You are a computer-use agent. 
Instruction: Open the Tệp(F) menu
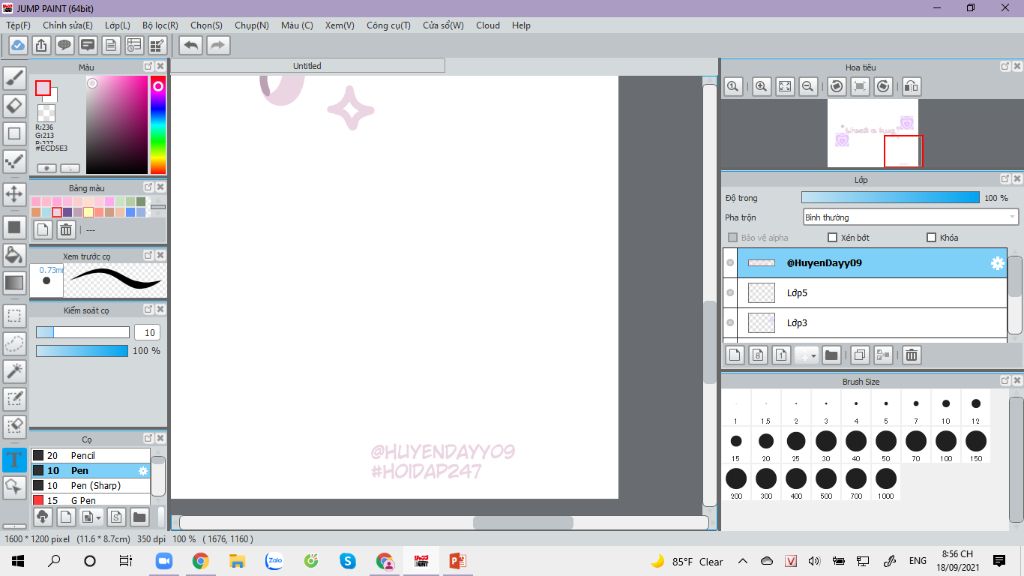18,25
